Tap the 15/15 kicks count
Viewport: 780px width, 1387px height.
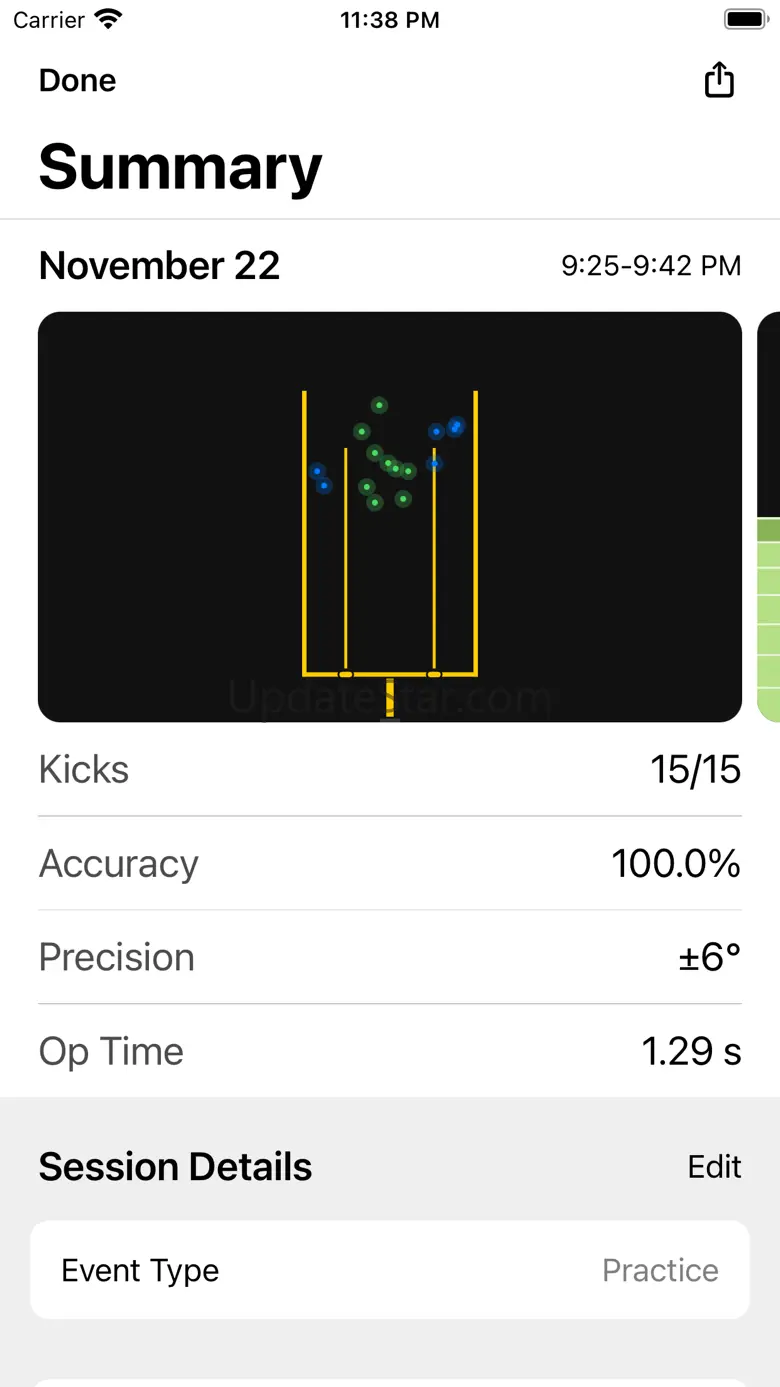[695, 769]
